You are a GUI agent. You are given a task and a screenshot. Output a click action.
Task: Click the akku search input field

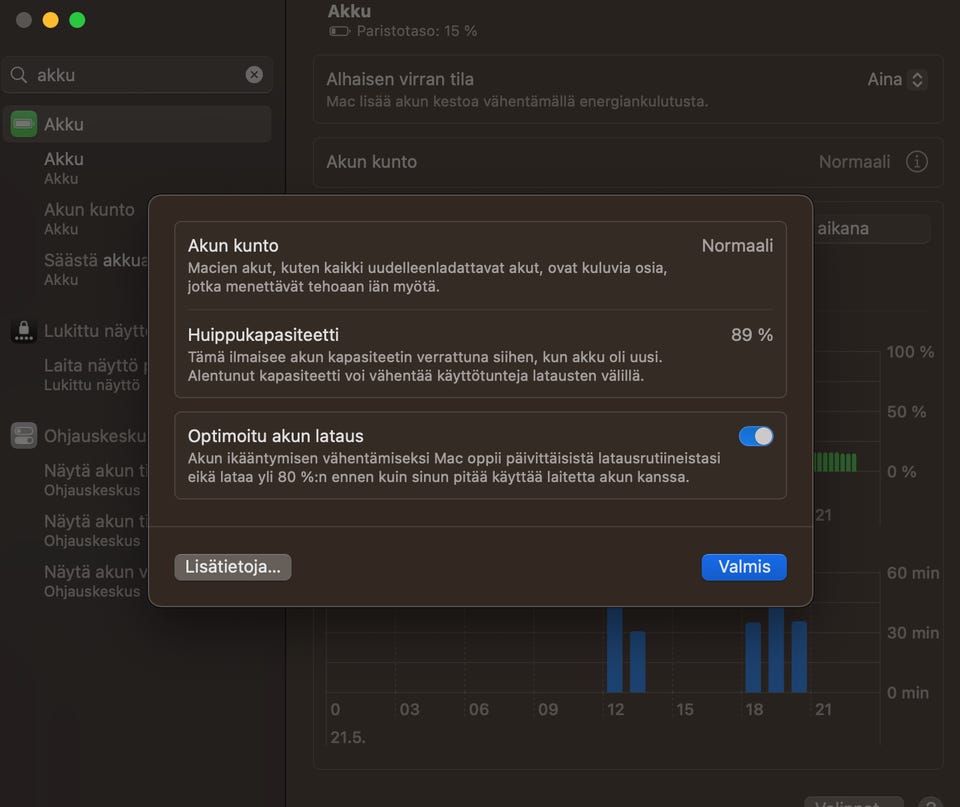coord(137,75)
